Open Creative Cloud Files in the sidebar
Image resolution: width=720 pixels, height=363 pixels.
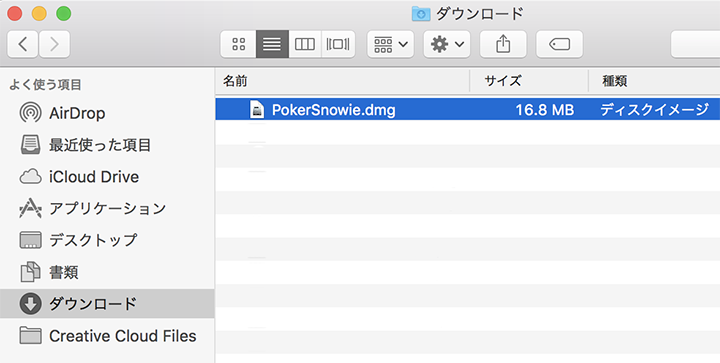tap(107, 336)
